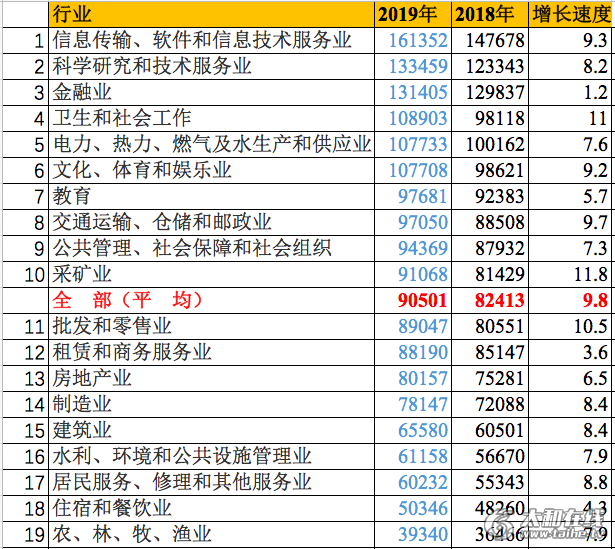
Task: Select growth rate 1.2 for 金融业
Action: pyautogui.click(x=571, y=93)
